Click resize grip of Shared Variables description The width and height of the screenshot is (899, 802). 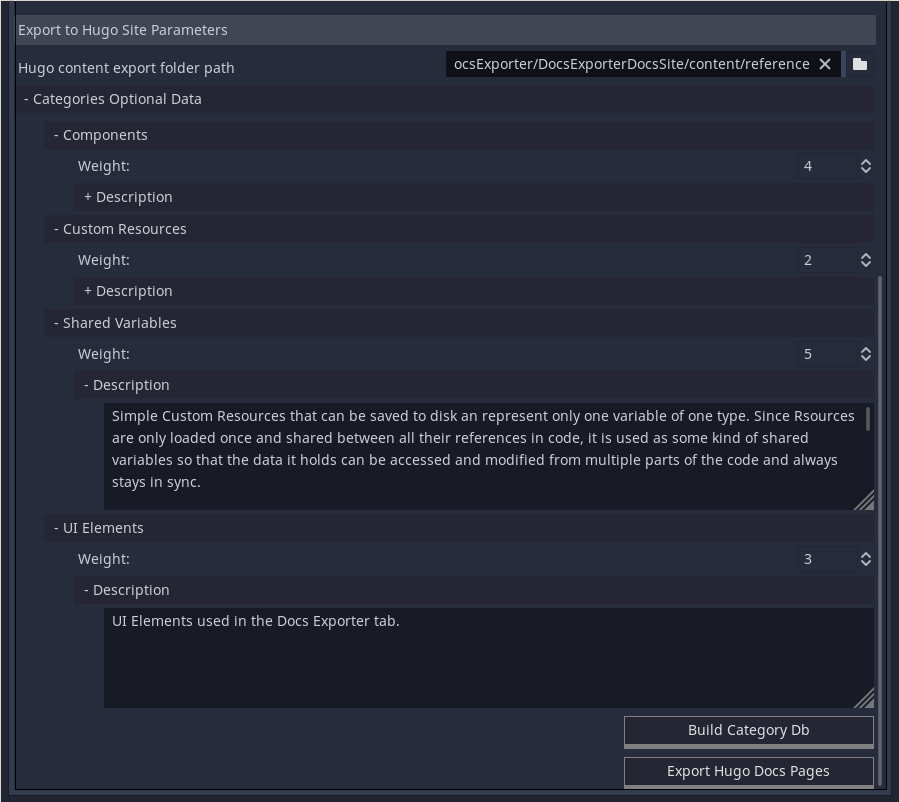(864, 500)
